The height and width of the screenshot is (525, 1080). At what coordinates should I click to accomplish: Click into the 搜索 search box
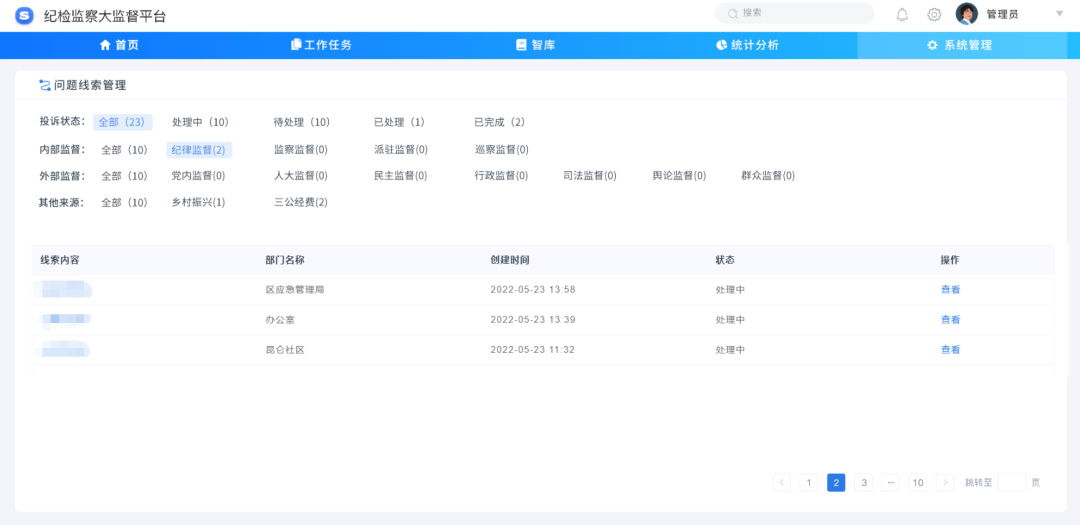pos(794,13)
